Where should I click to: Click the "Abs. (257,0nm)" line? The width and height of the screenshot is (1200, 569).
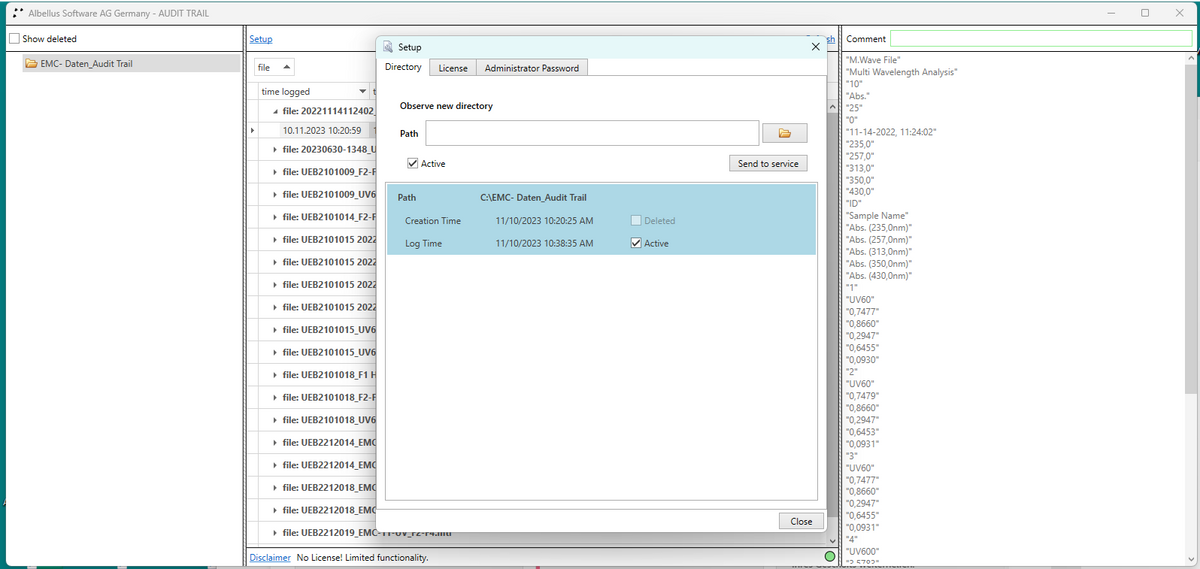pyautogui.click(x=879, y=240)
